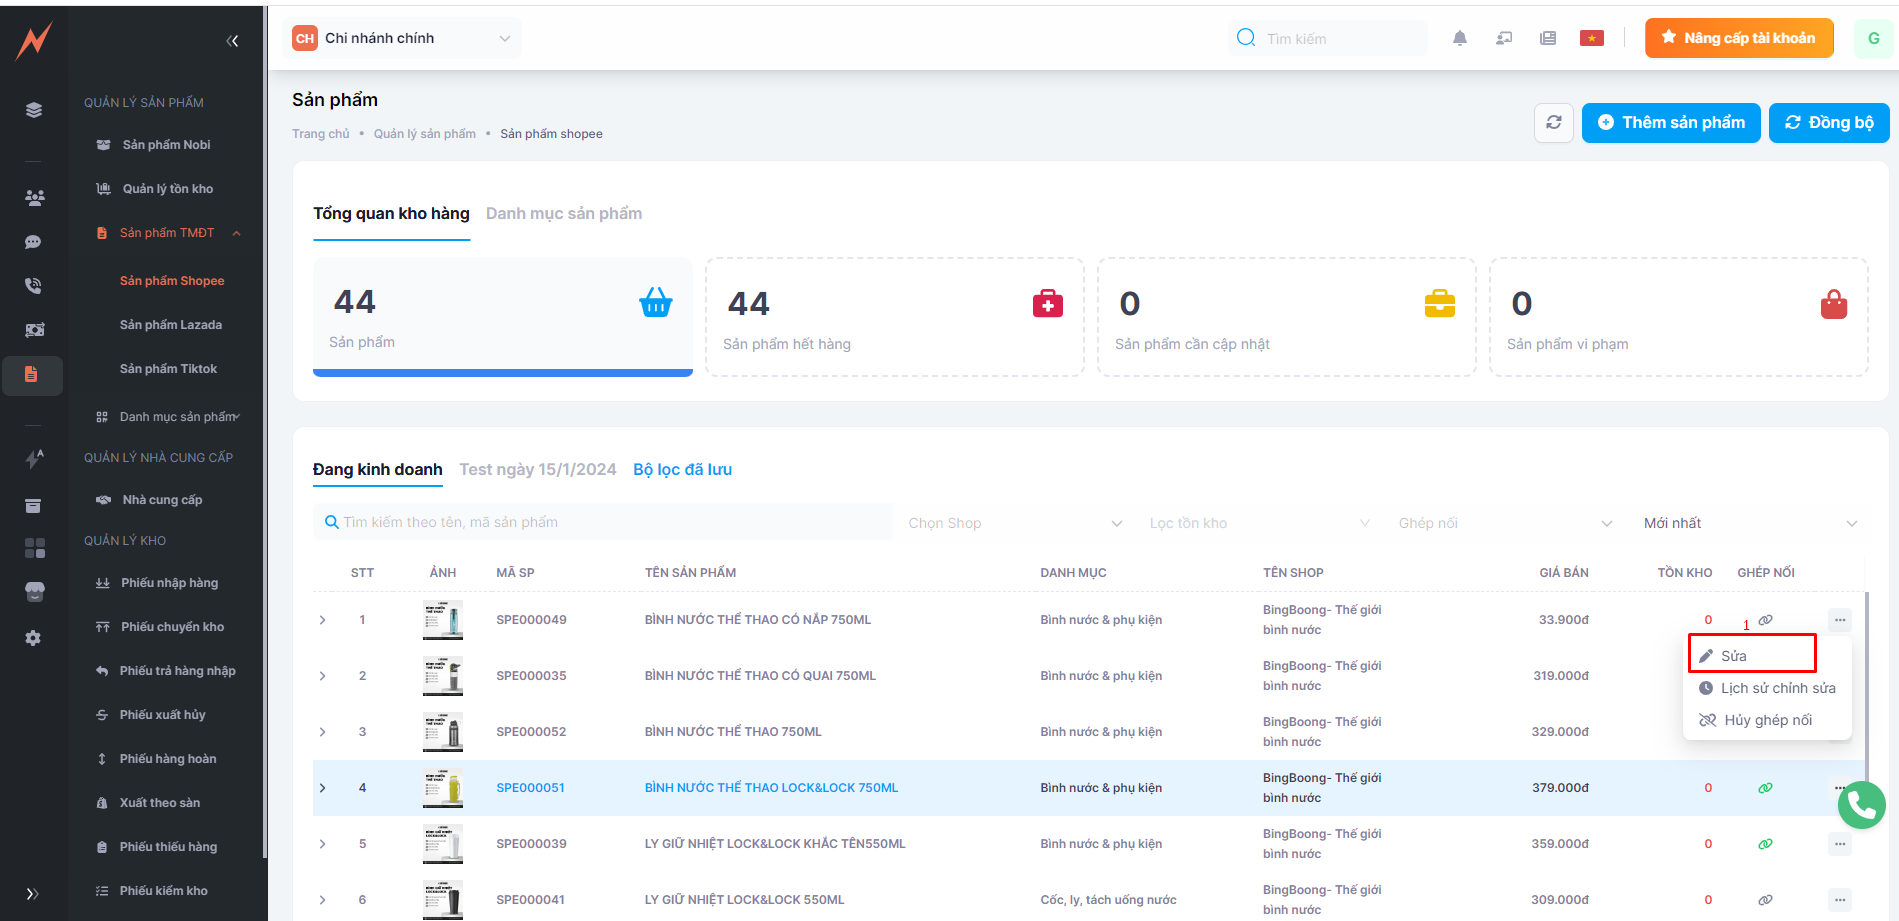Click the notification bell icon
This screenshot has width=1899, height=921.
(x=1459, y=38)
